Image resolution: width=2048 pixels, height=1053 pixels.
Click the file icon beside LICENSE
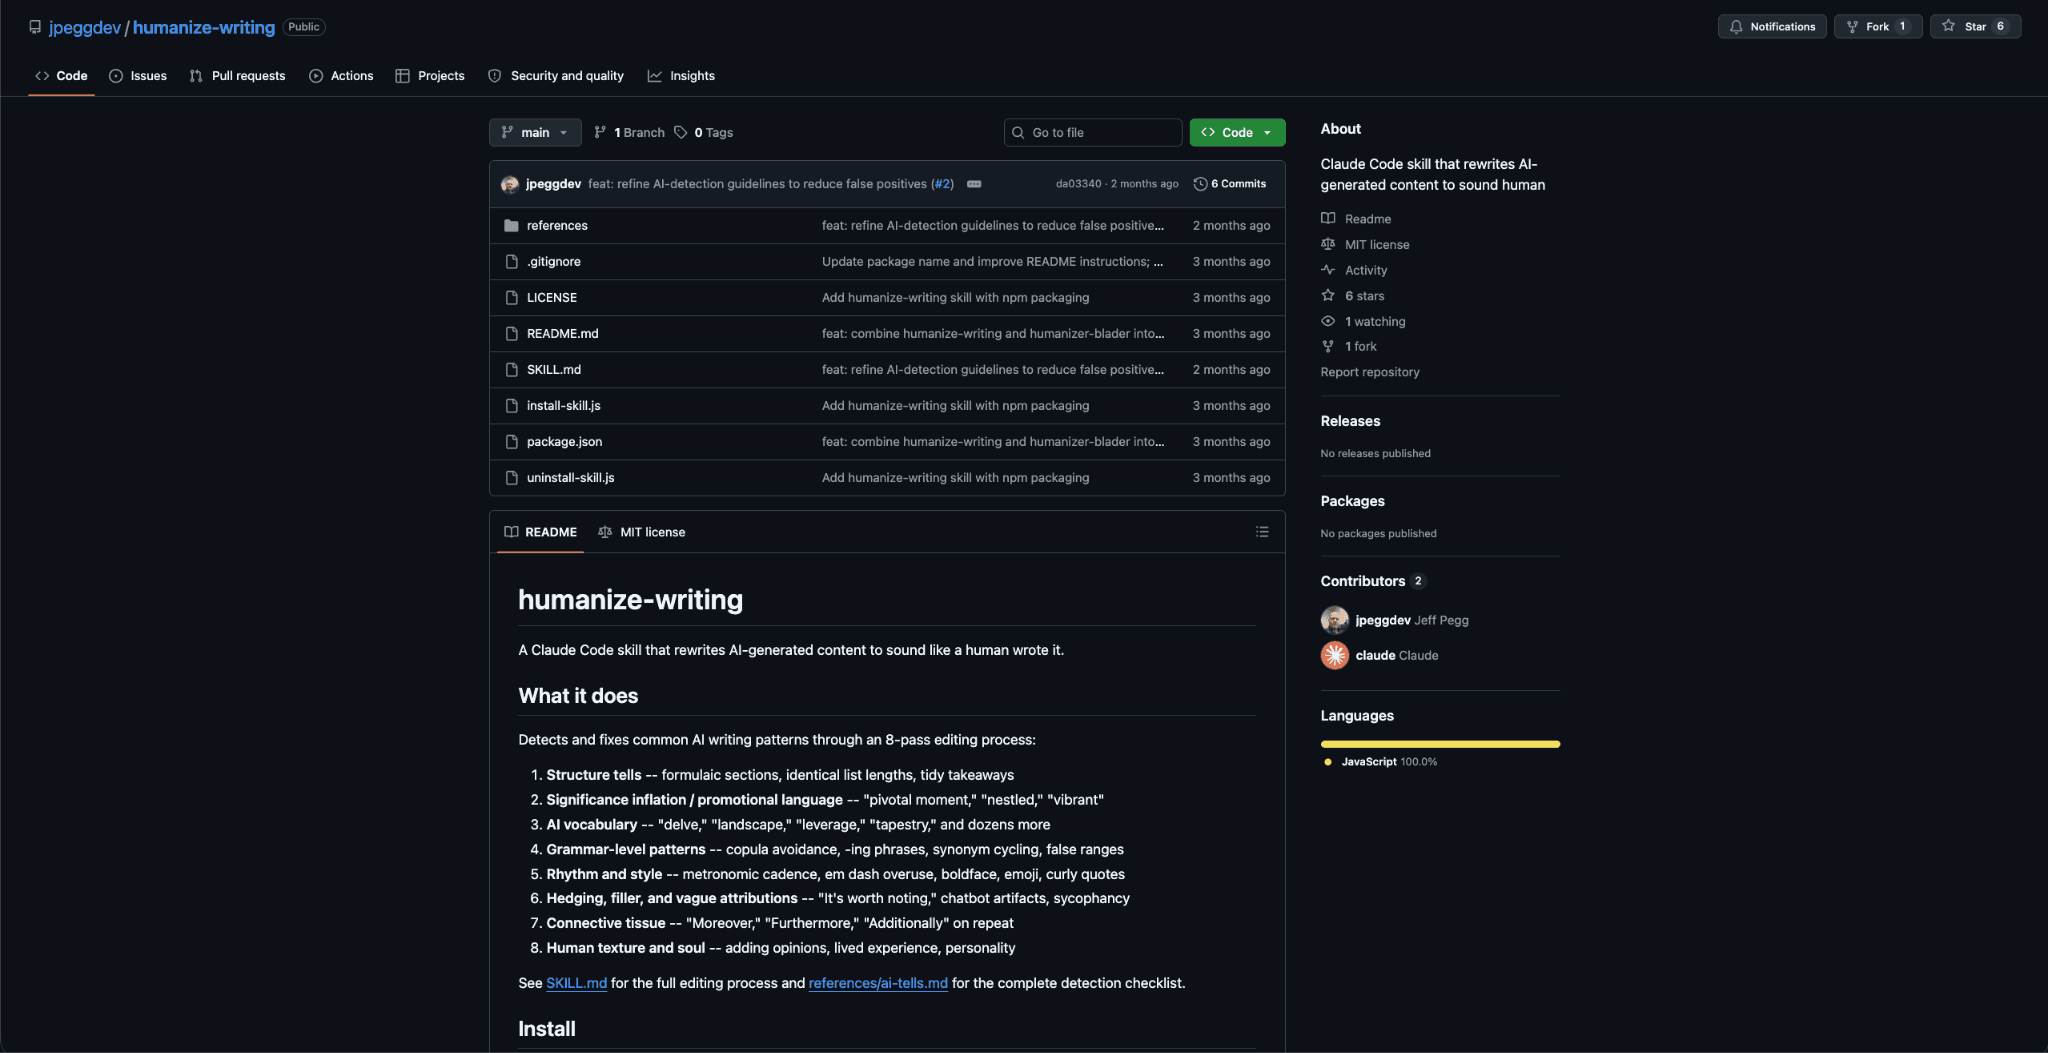pyautogui.click(x=511, y=298)
